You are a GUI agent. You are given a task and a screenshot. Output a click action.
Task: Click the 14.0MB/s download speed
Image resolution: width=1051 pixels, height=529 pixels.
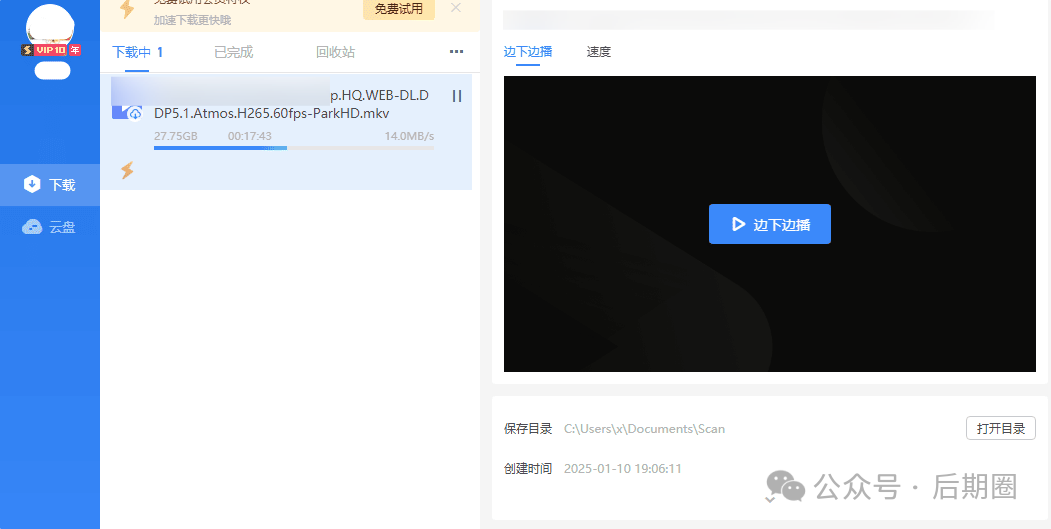[x=409, y=136]
